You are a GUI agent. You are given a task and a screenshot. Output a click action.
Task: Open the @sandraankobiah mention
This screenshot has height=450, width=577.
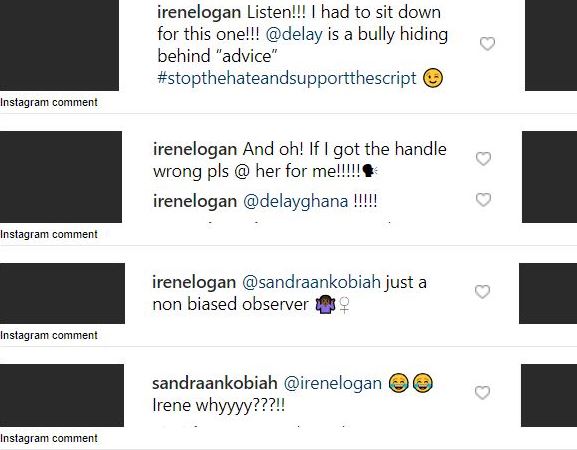[311, 282]
